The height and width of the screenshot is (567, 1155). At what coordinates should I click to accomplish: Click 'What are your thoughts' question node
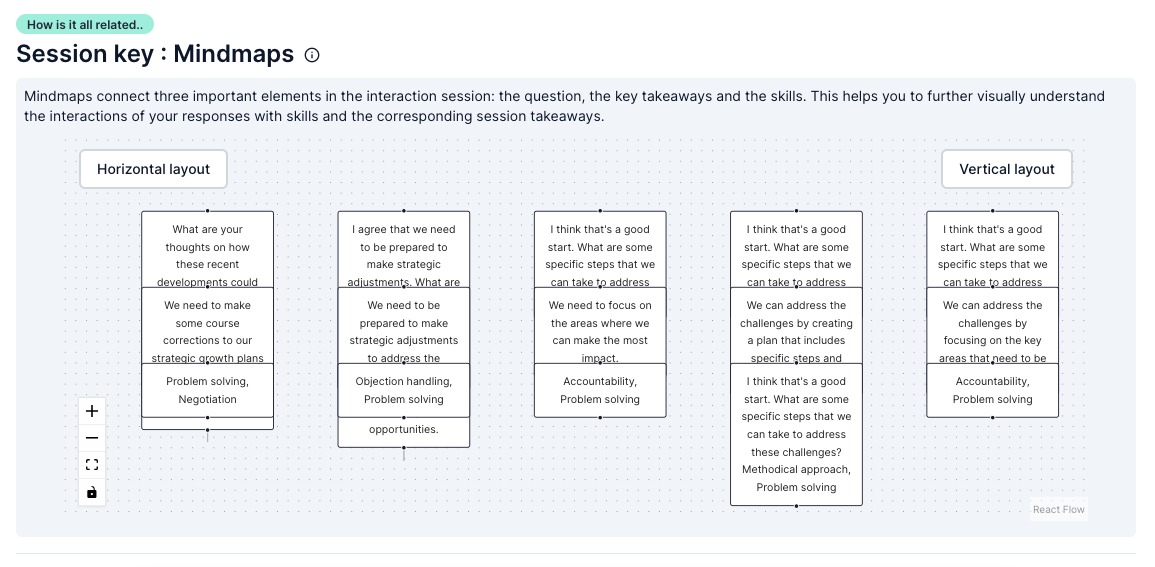pyautogui.click(x=207, y=248)
